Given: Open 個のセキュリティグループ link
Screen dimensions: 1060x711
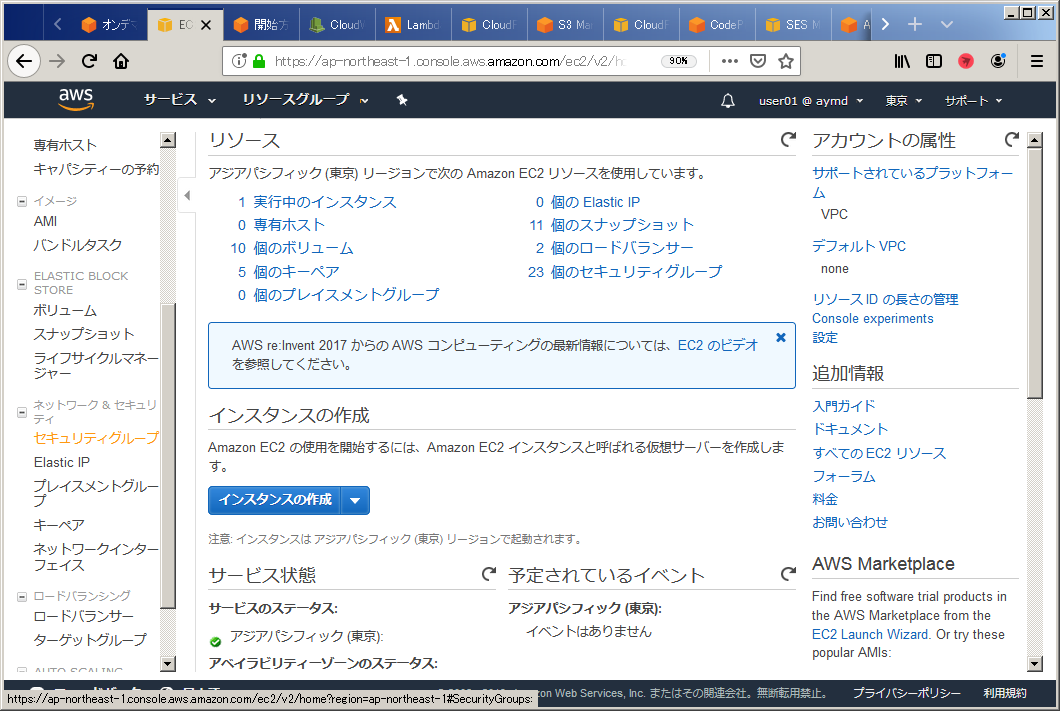Looking at the screenshot, I should click(x=636, y=272).
